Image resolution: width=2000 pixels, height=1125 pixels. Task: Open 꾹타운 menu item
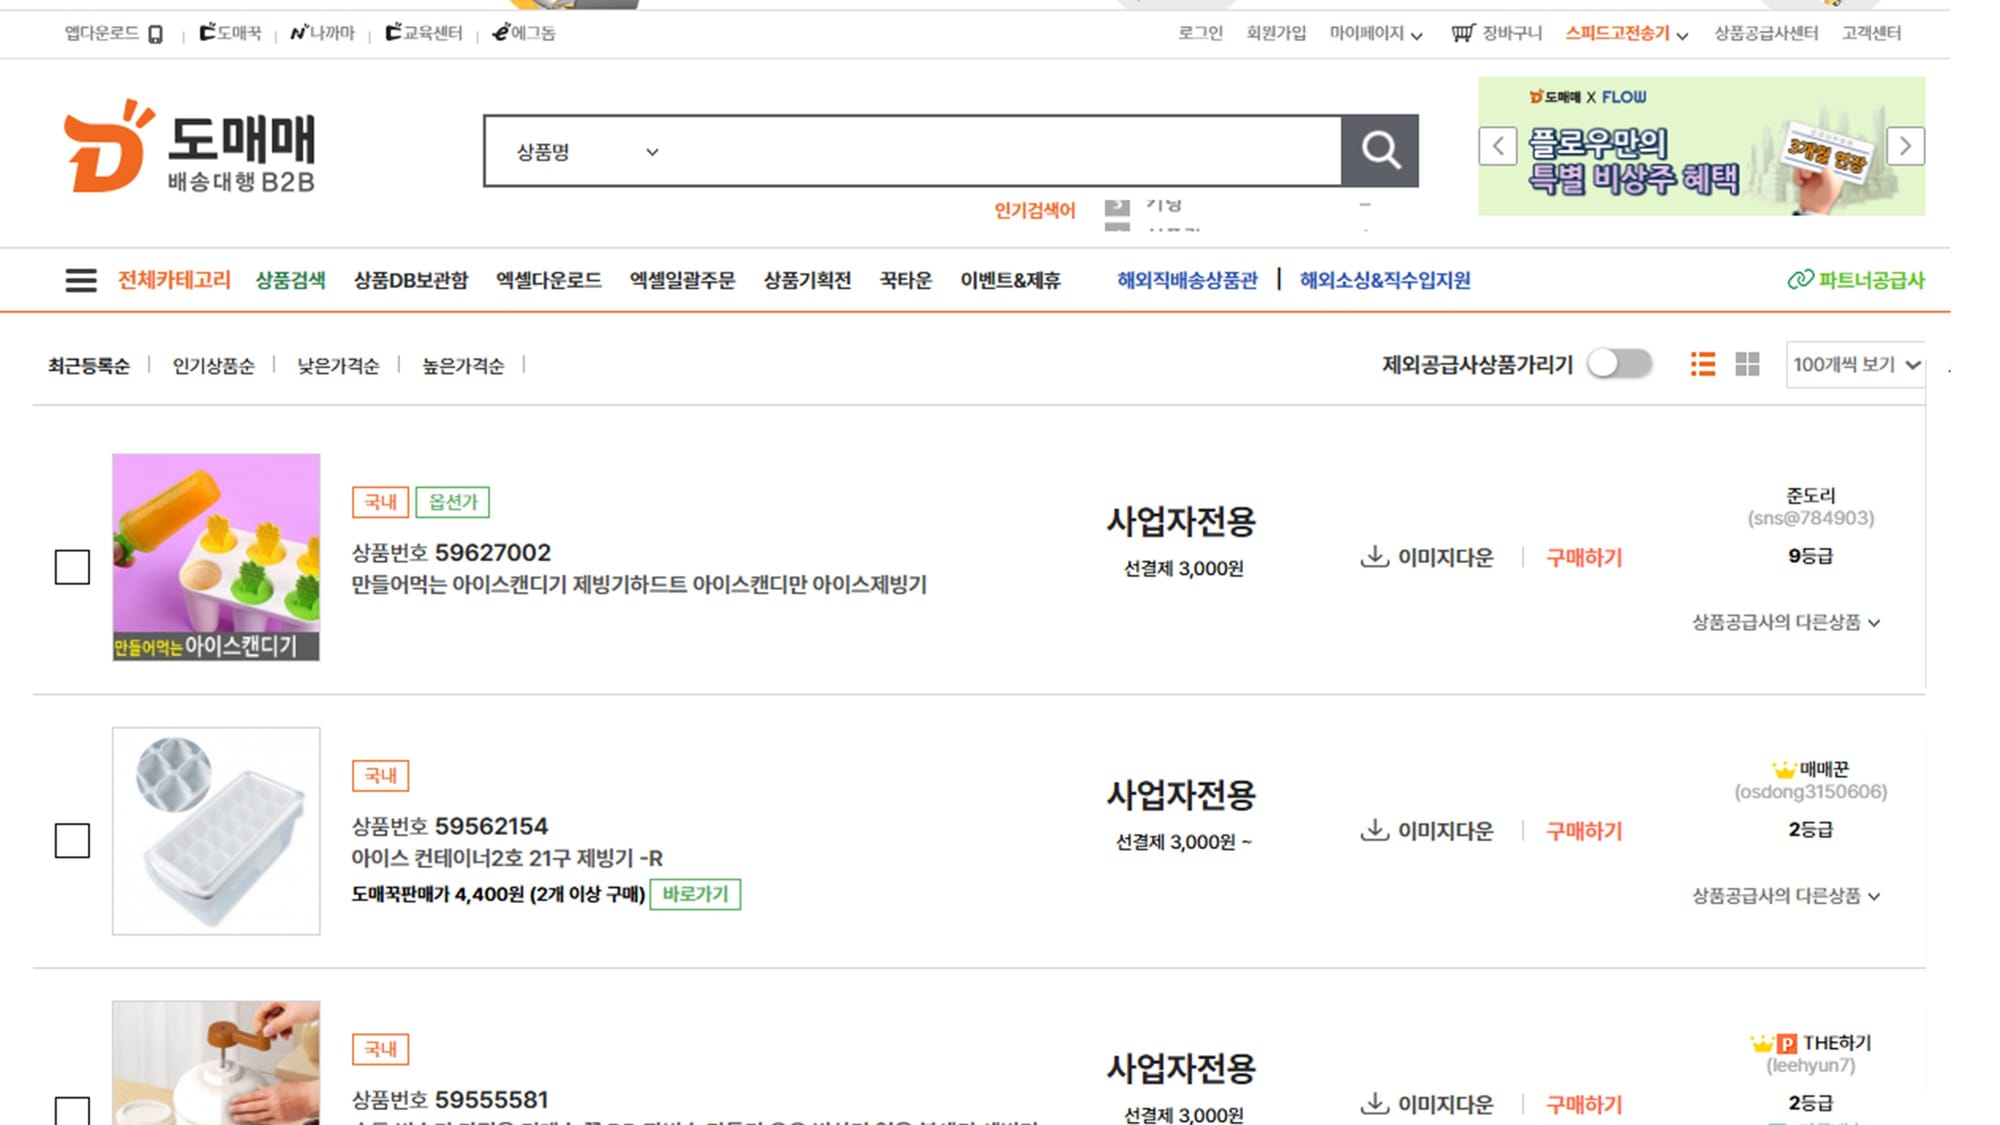click(906, 280)
